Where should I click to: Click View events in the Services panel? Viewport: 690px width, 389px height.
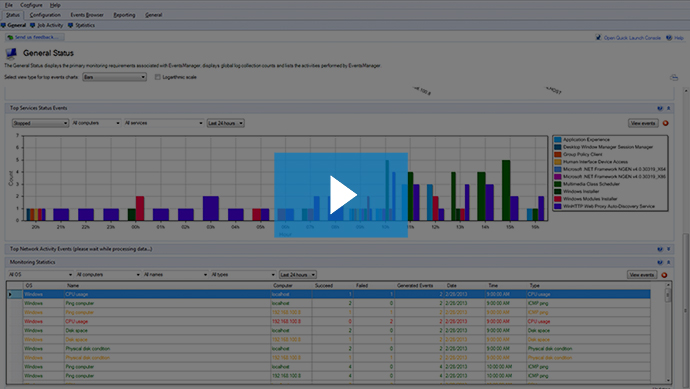pos(643,123)
